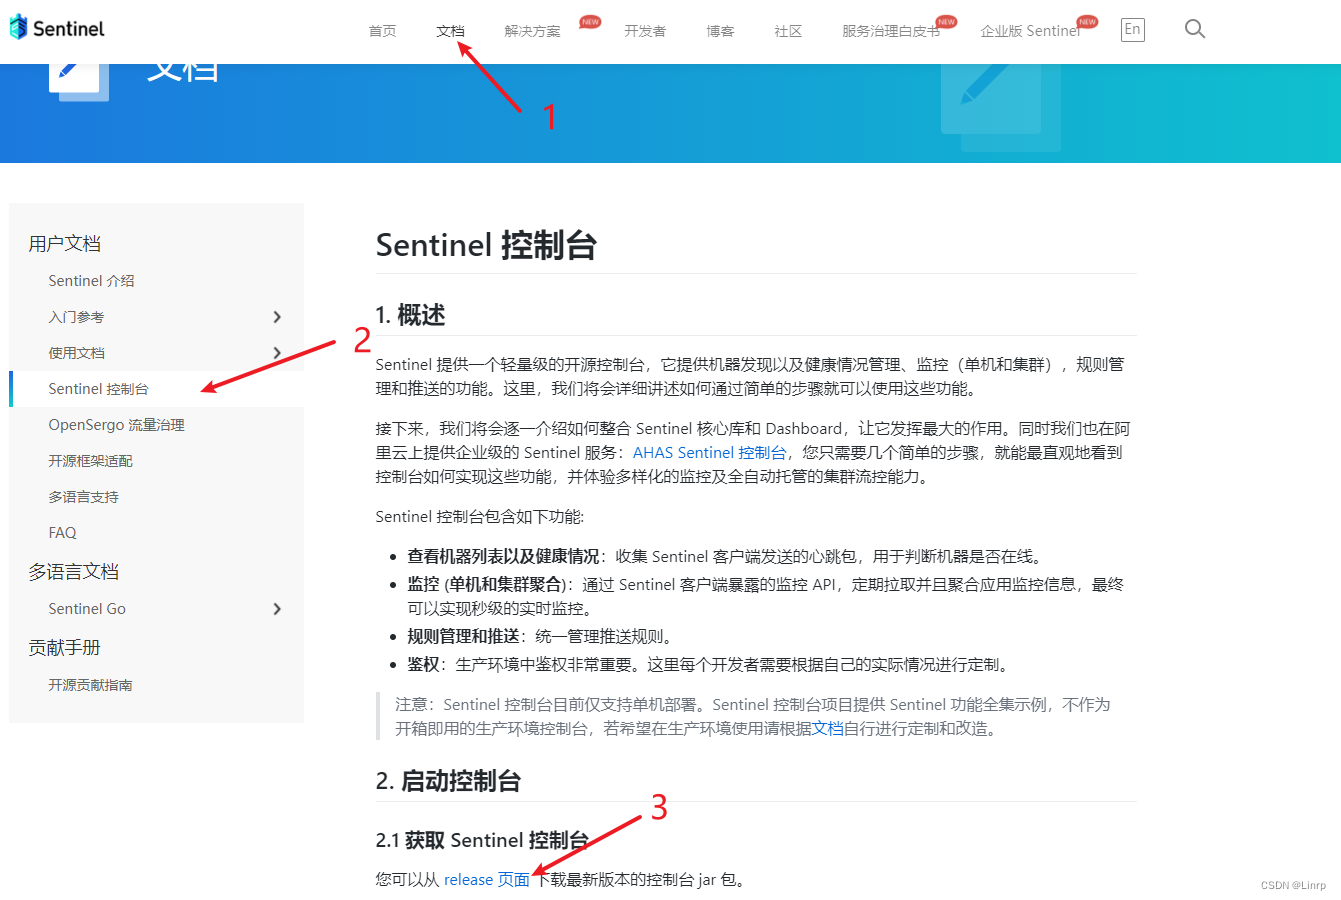Screen dimensions: 1341x900
Task: Click the 2.1 获取 Sentinel 控制台 heading
Action: (482, 840)
